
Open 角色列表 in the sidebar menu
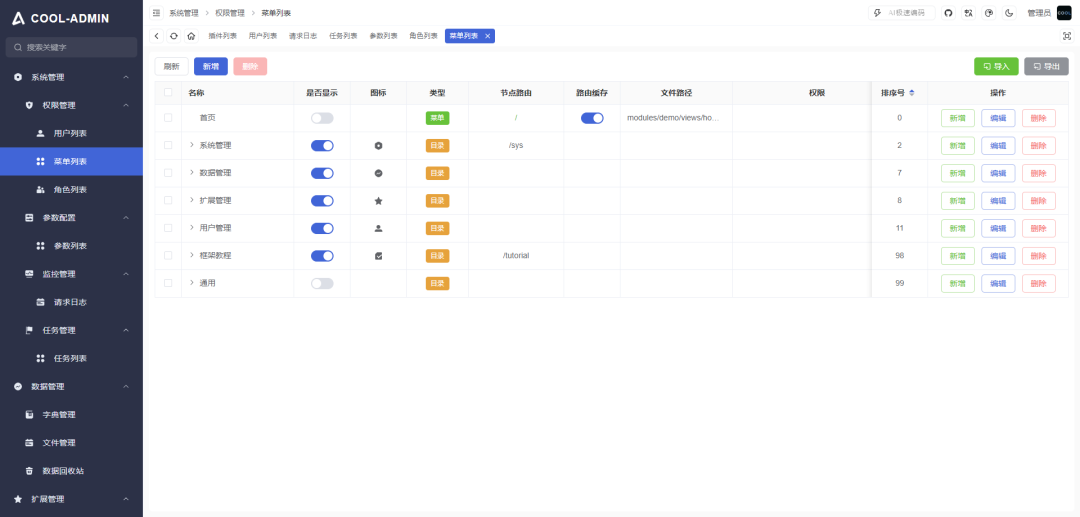70,190
